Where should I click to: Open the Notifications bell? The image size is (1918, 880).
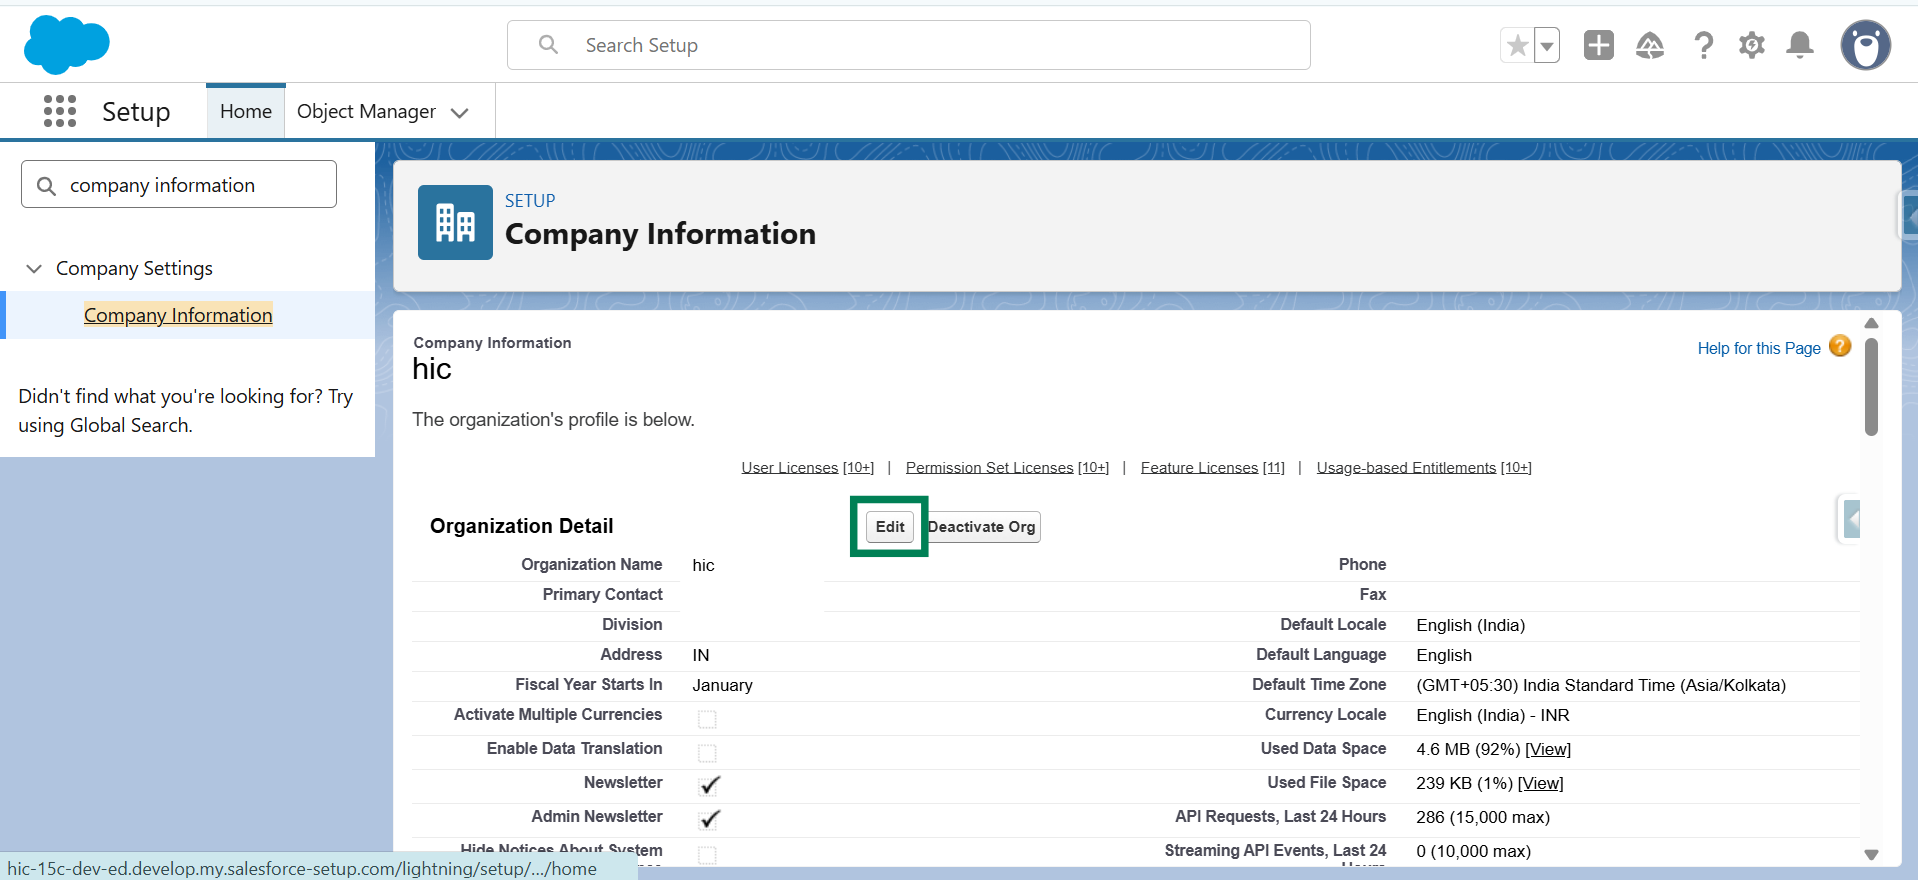[x=1800, y=45]
